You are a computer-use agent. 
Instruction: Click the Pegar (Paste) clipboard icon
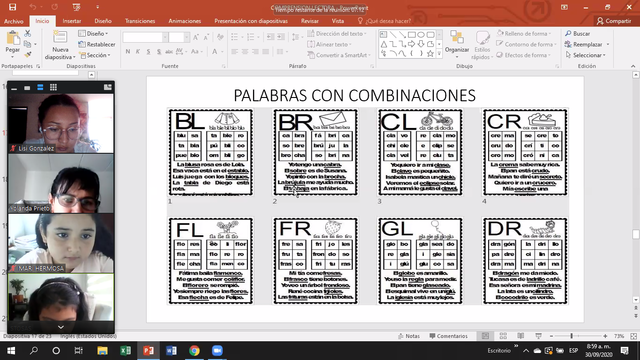[x=13, y=38]
